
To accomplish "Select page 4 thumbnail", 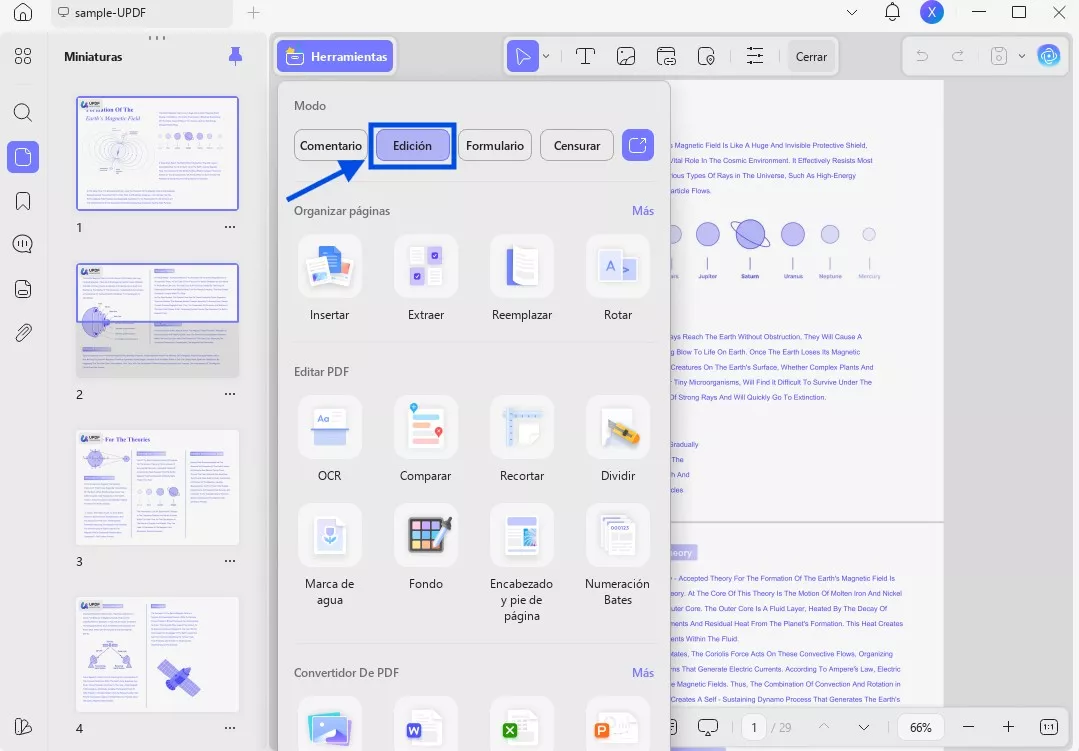I will coord(157,654).
